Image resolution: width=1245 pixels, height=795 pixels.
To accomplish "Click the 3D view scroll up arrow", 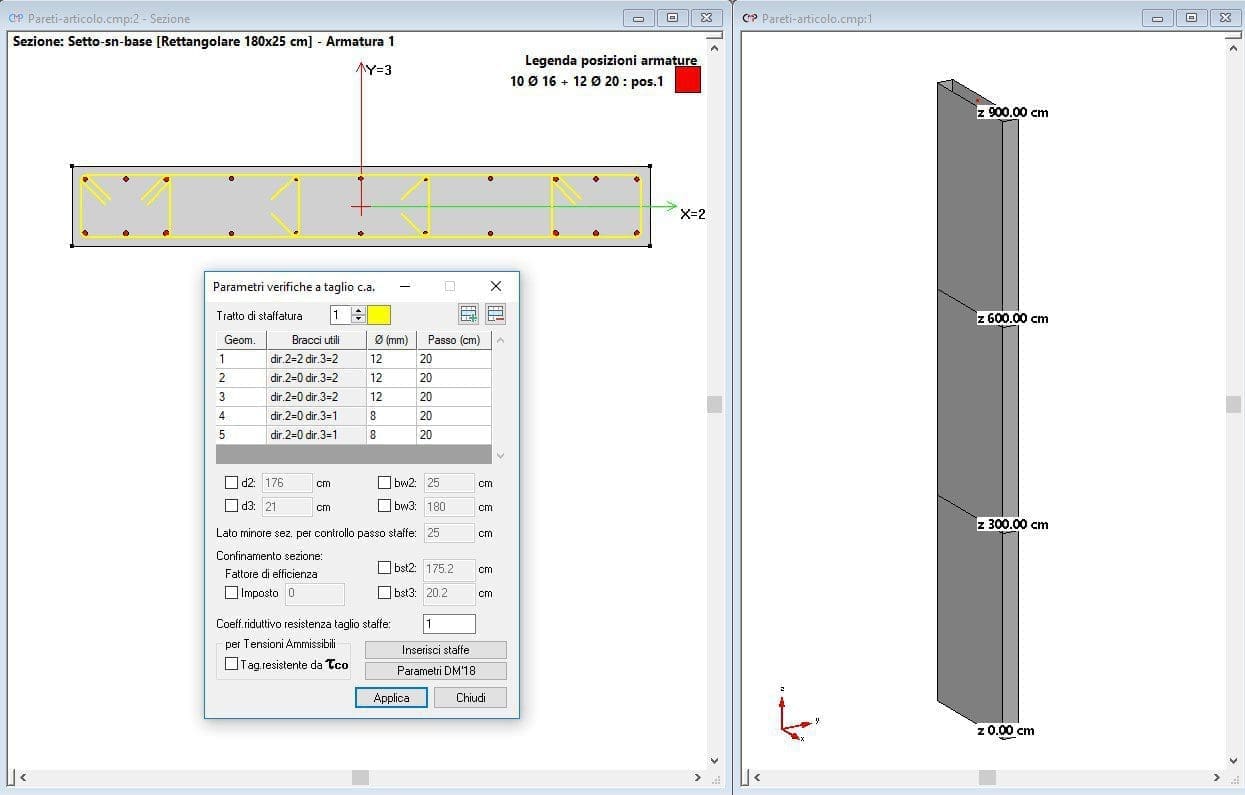I will pos(1232,47).
